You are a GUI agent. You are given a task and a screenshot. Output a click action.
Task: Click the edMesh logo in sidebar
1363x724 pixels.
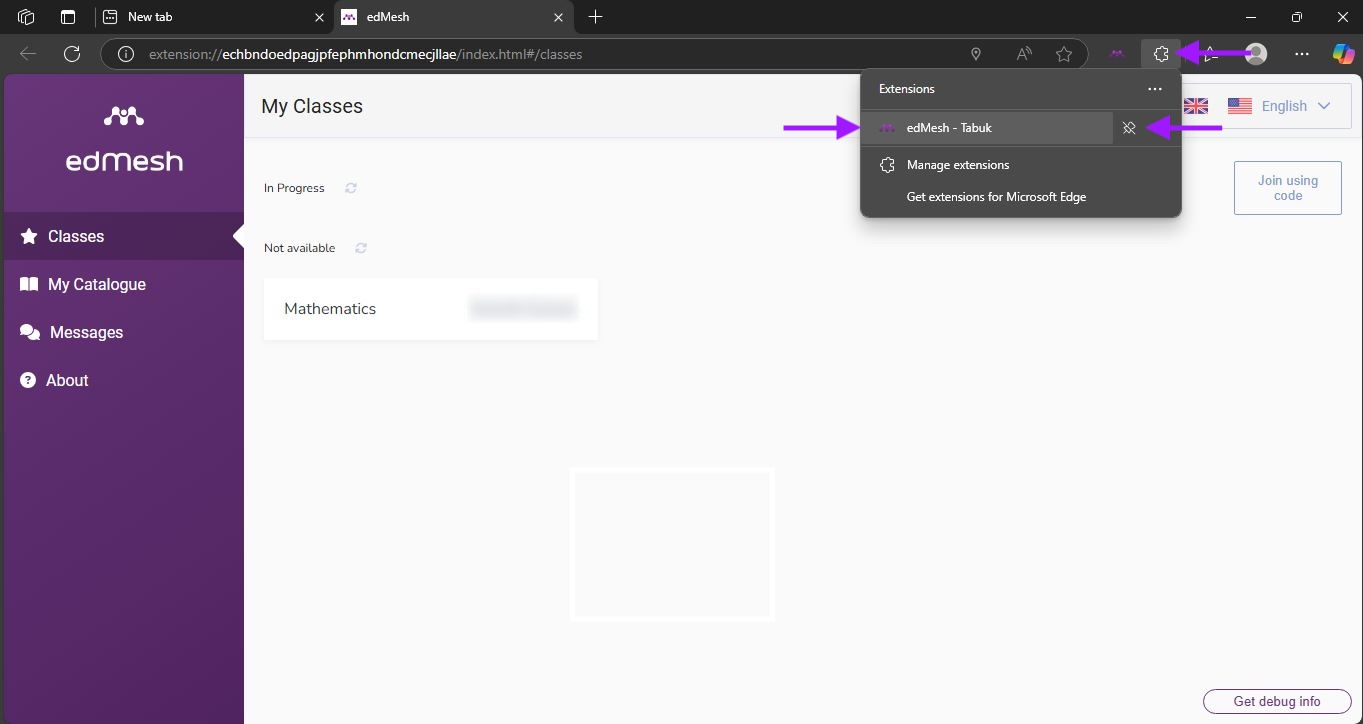(124, 139)
